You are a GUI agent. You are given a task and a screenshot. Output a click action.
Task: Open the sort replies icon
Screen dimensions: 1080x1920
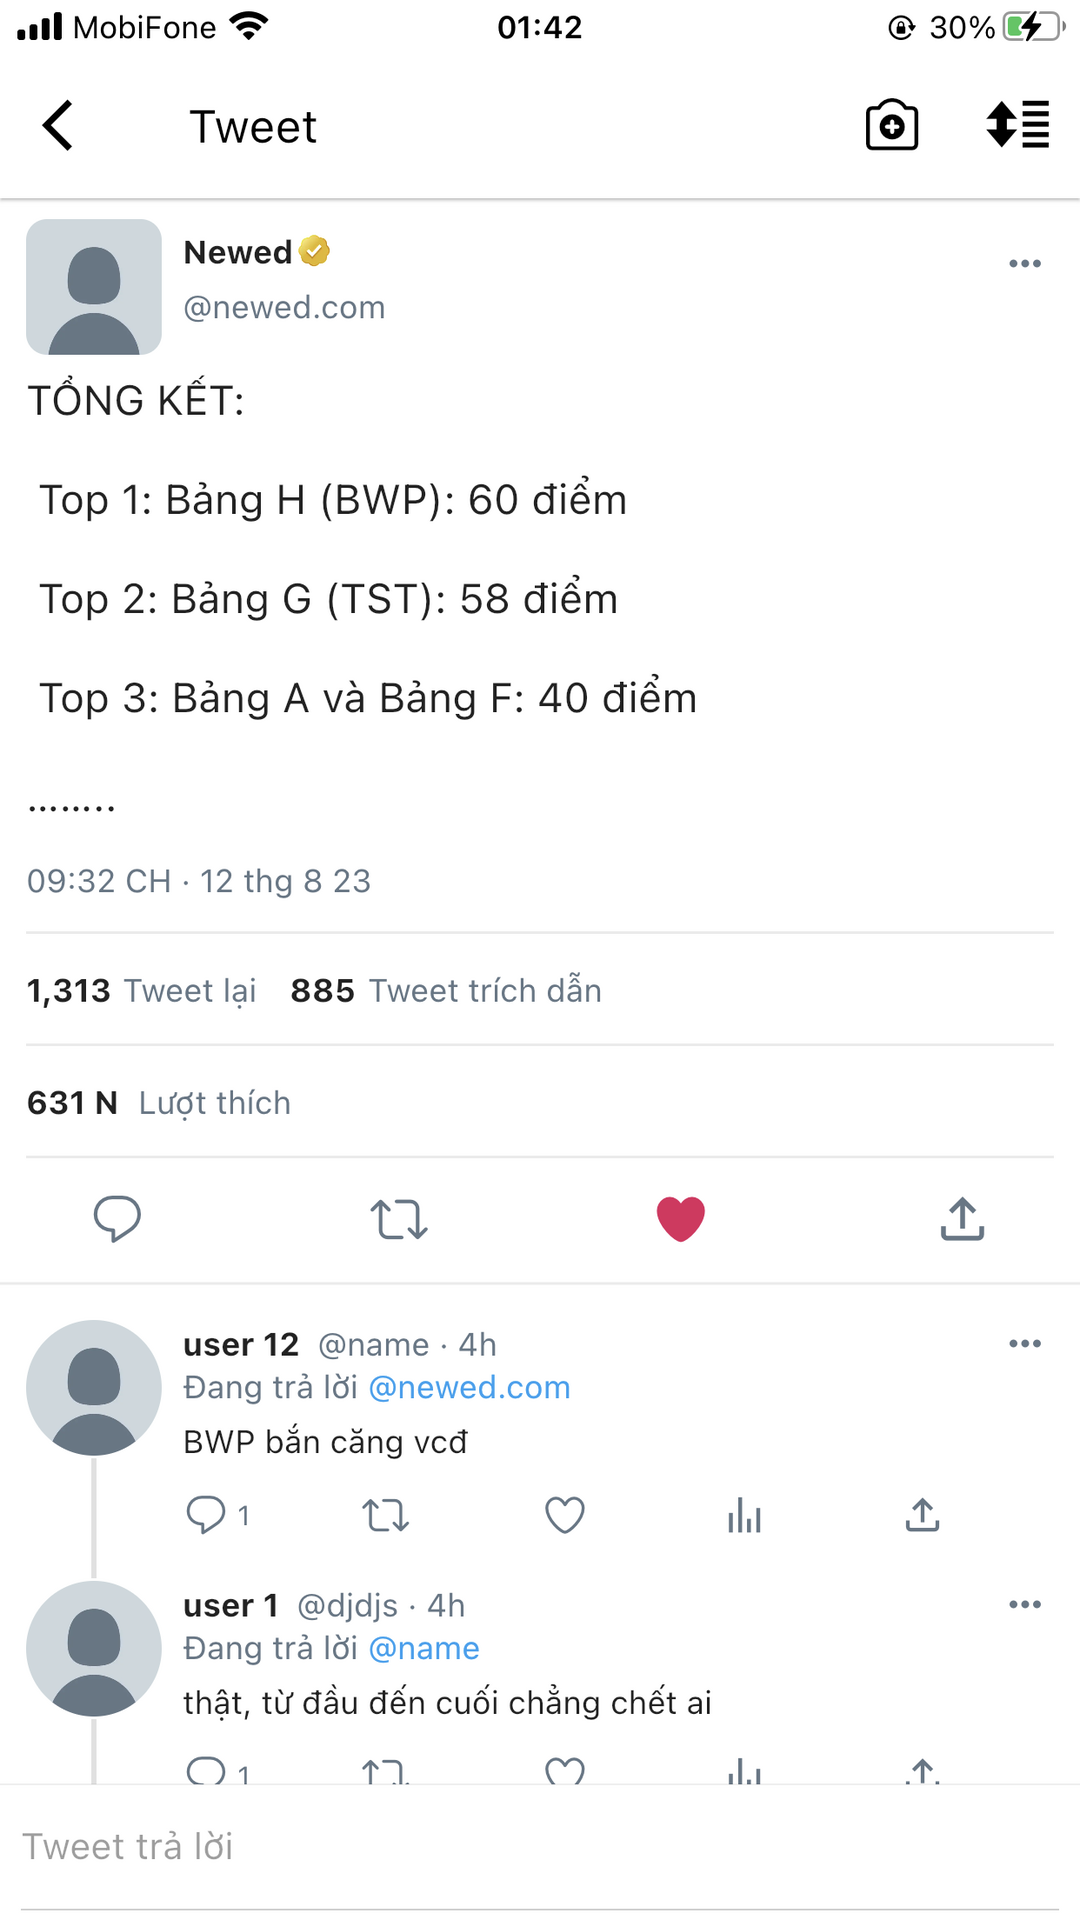coord(1017,126)
